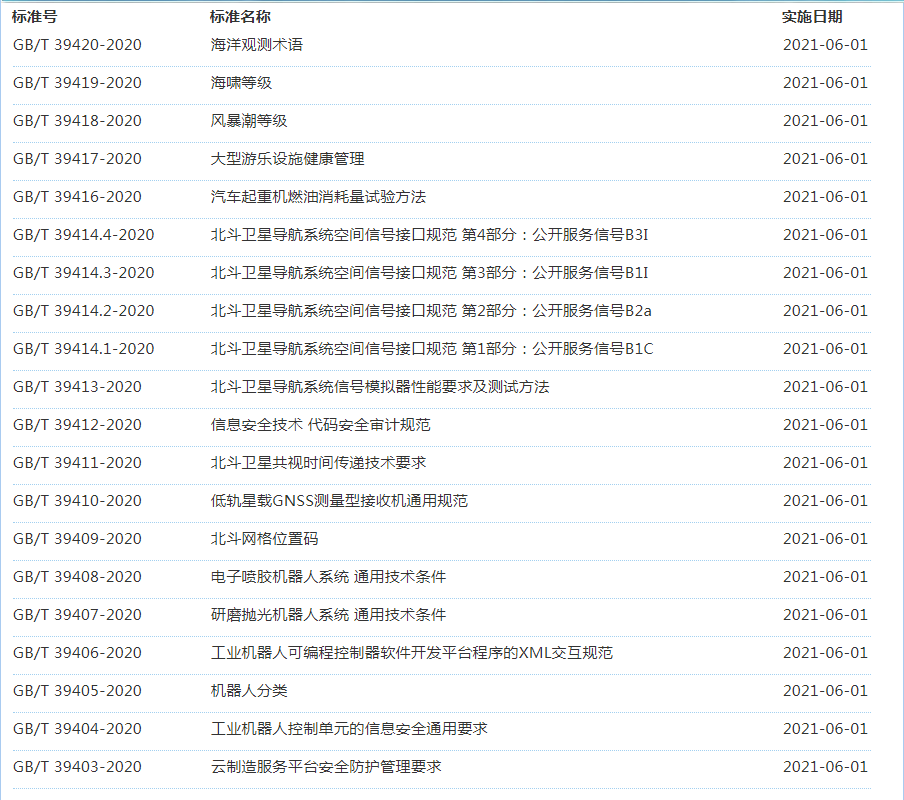Click the 实施日期 column header
The width and height of the screenshot is (904, 800).
812,17
